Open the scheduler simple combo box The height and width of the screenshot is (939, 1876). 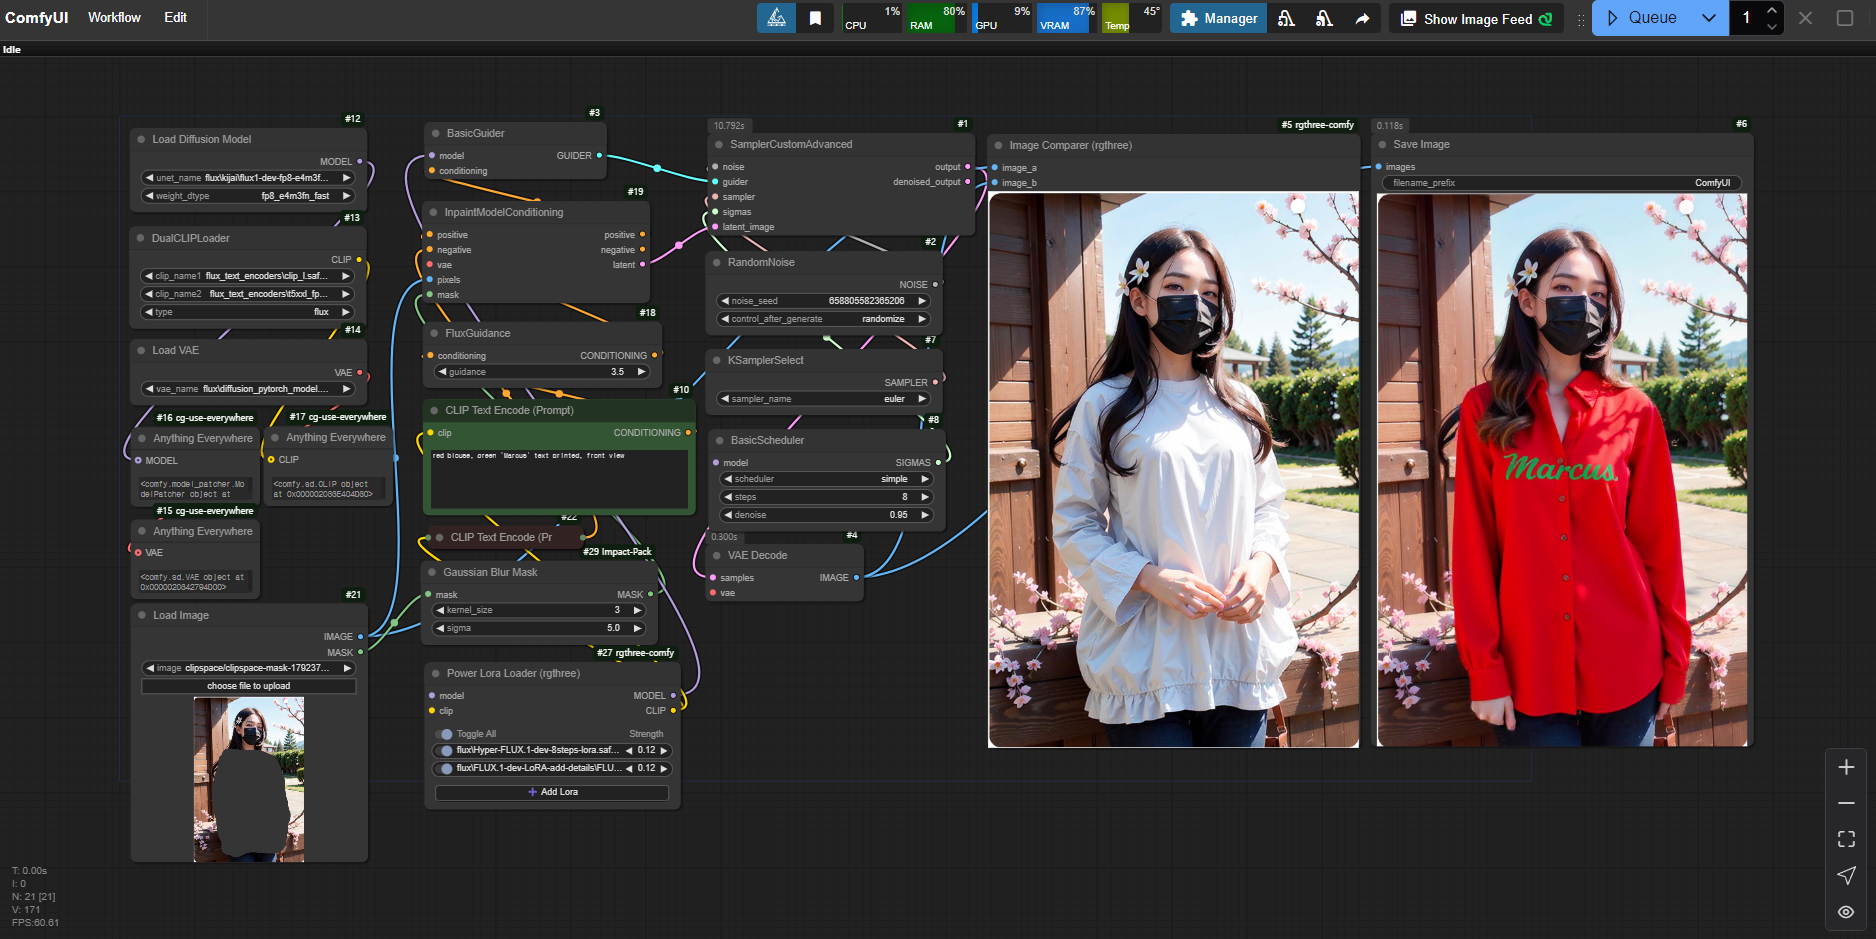(x=825, y=479)
